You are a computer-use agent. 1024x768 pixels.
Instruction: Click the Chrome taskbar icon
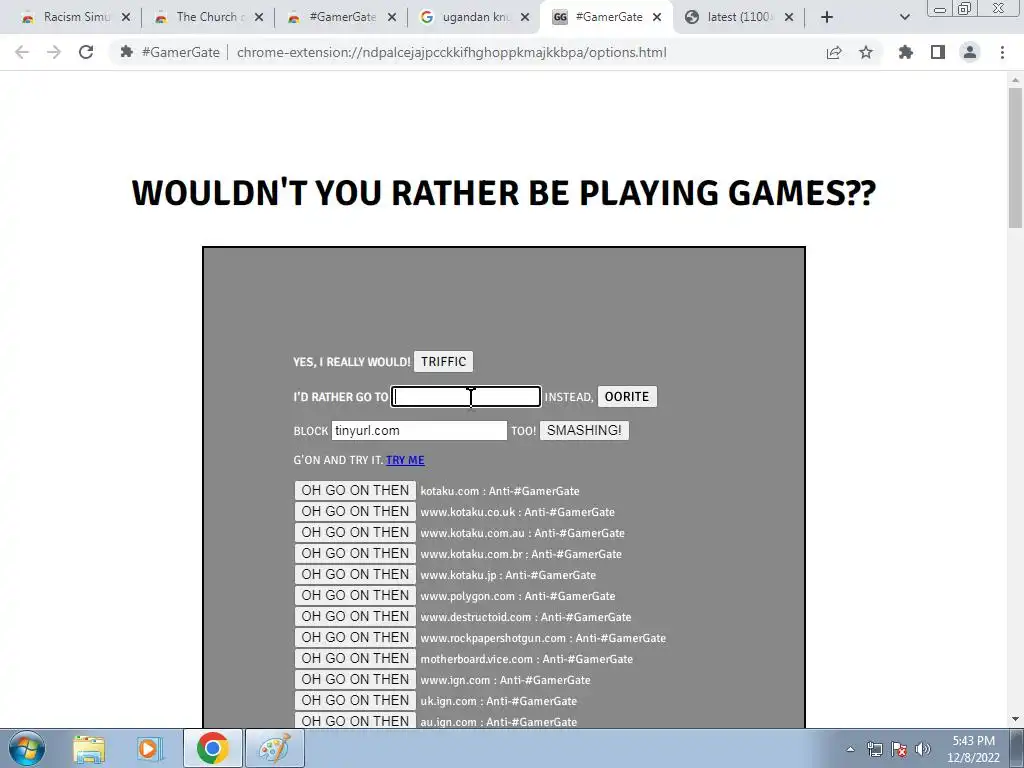[213, 748]
